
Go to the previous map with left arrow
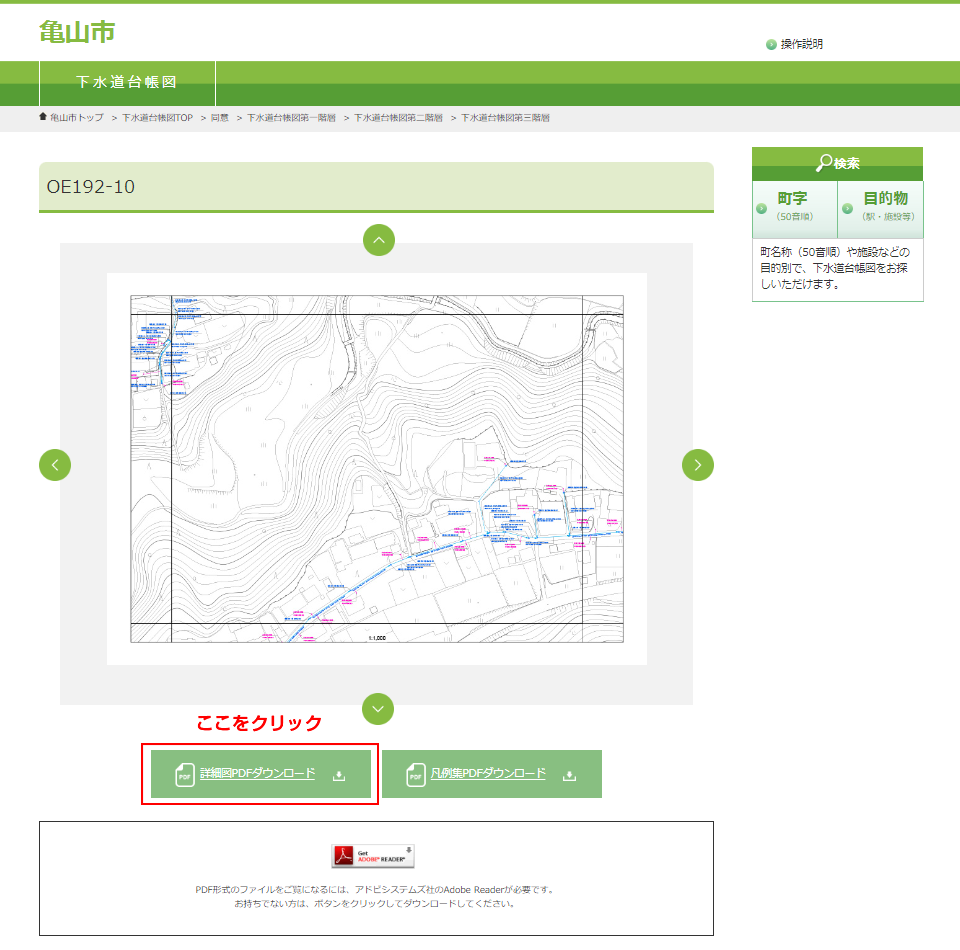point(55,465)
